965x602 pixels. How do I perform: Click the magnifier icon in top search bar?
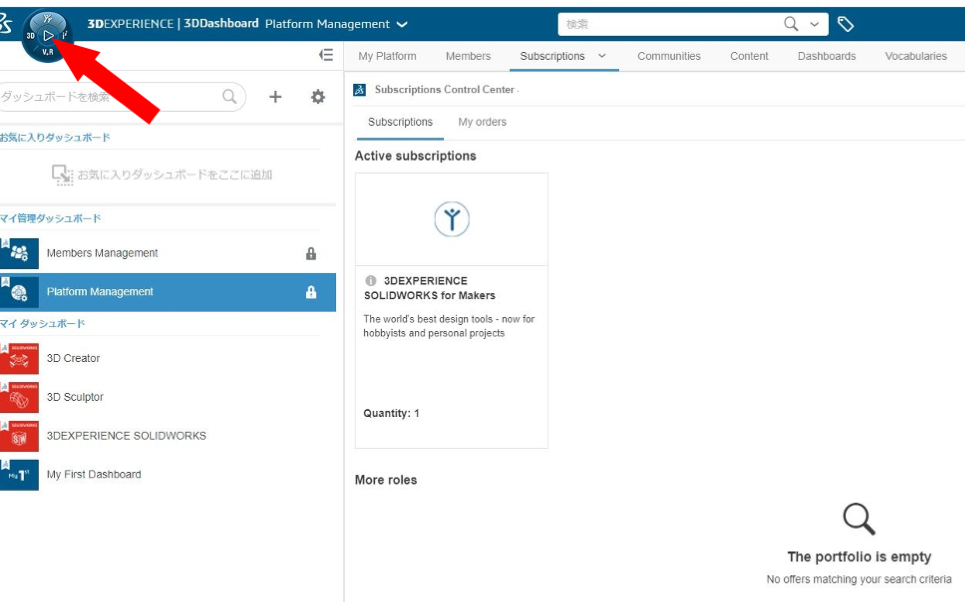(x=791, y=24)
